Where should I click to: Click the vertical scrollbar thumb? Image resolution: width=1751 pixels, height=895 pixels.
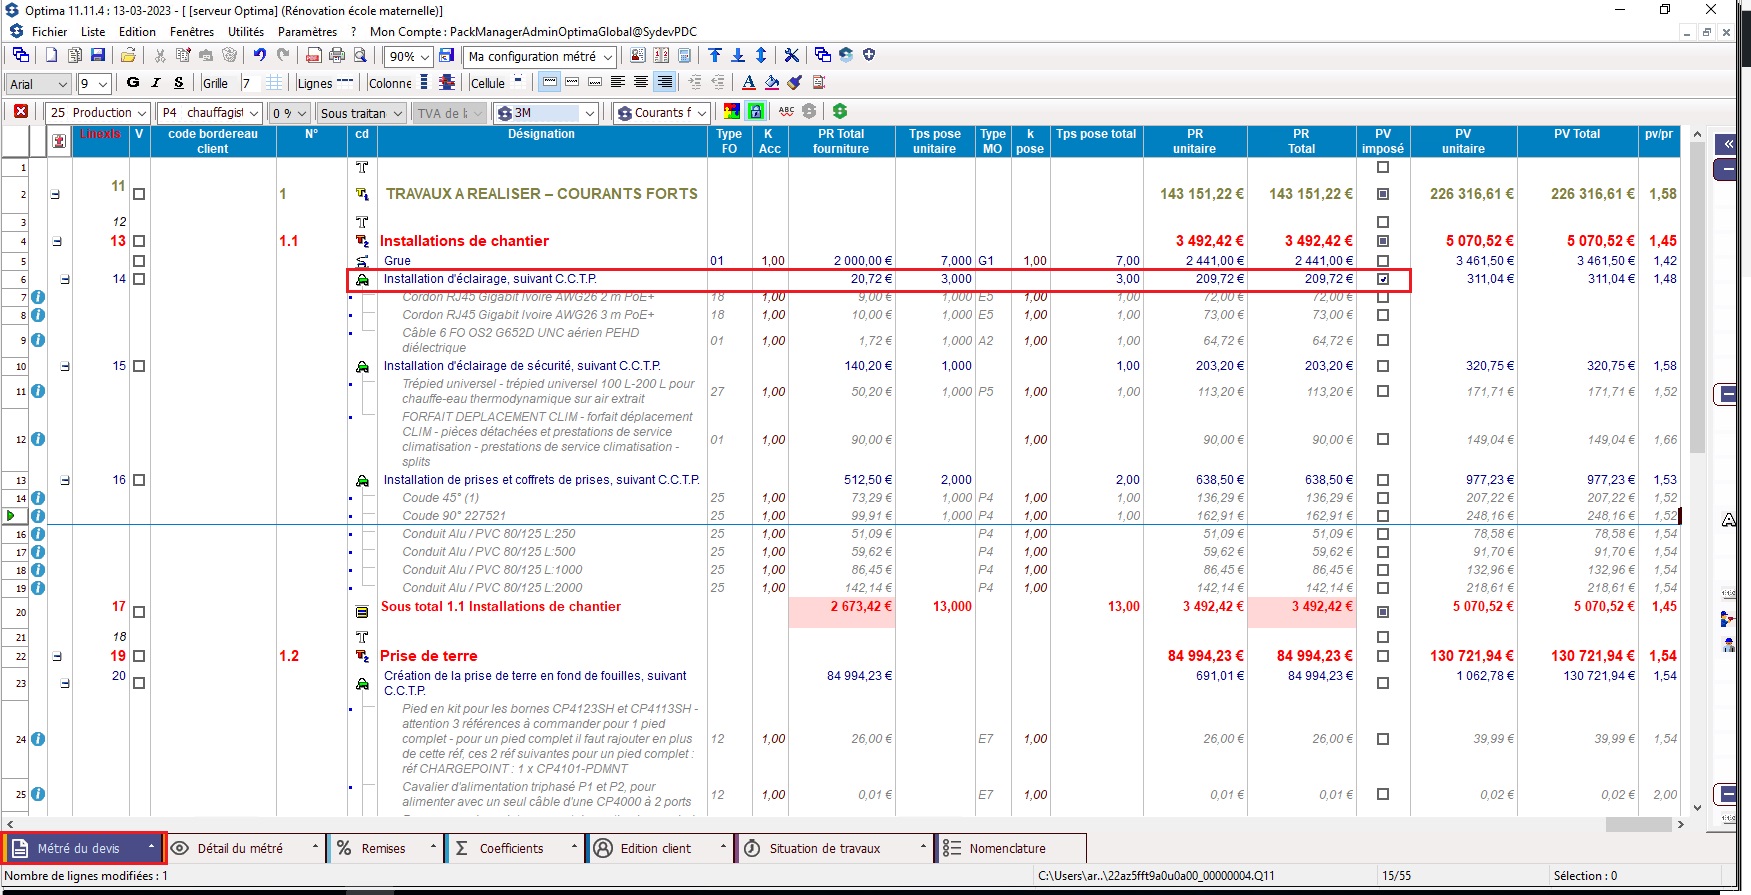(1697, 296)
